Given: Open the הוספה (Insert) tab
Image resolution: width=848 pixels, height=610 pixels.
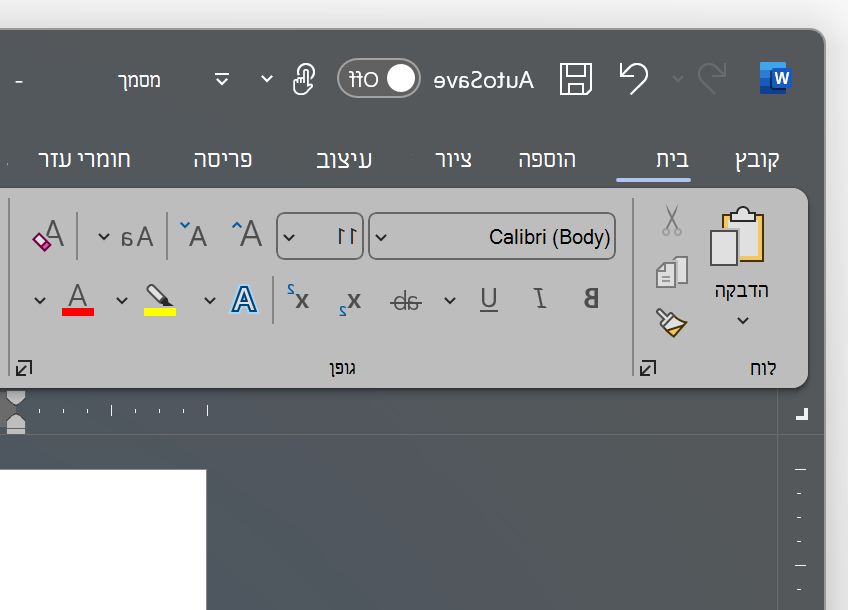Looking at the screenshot, I should click(547, 160).
